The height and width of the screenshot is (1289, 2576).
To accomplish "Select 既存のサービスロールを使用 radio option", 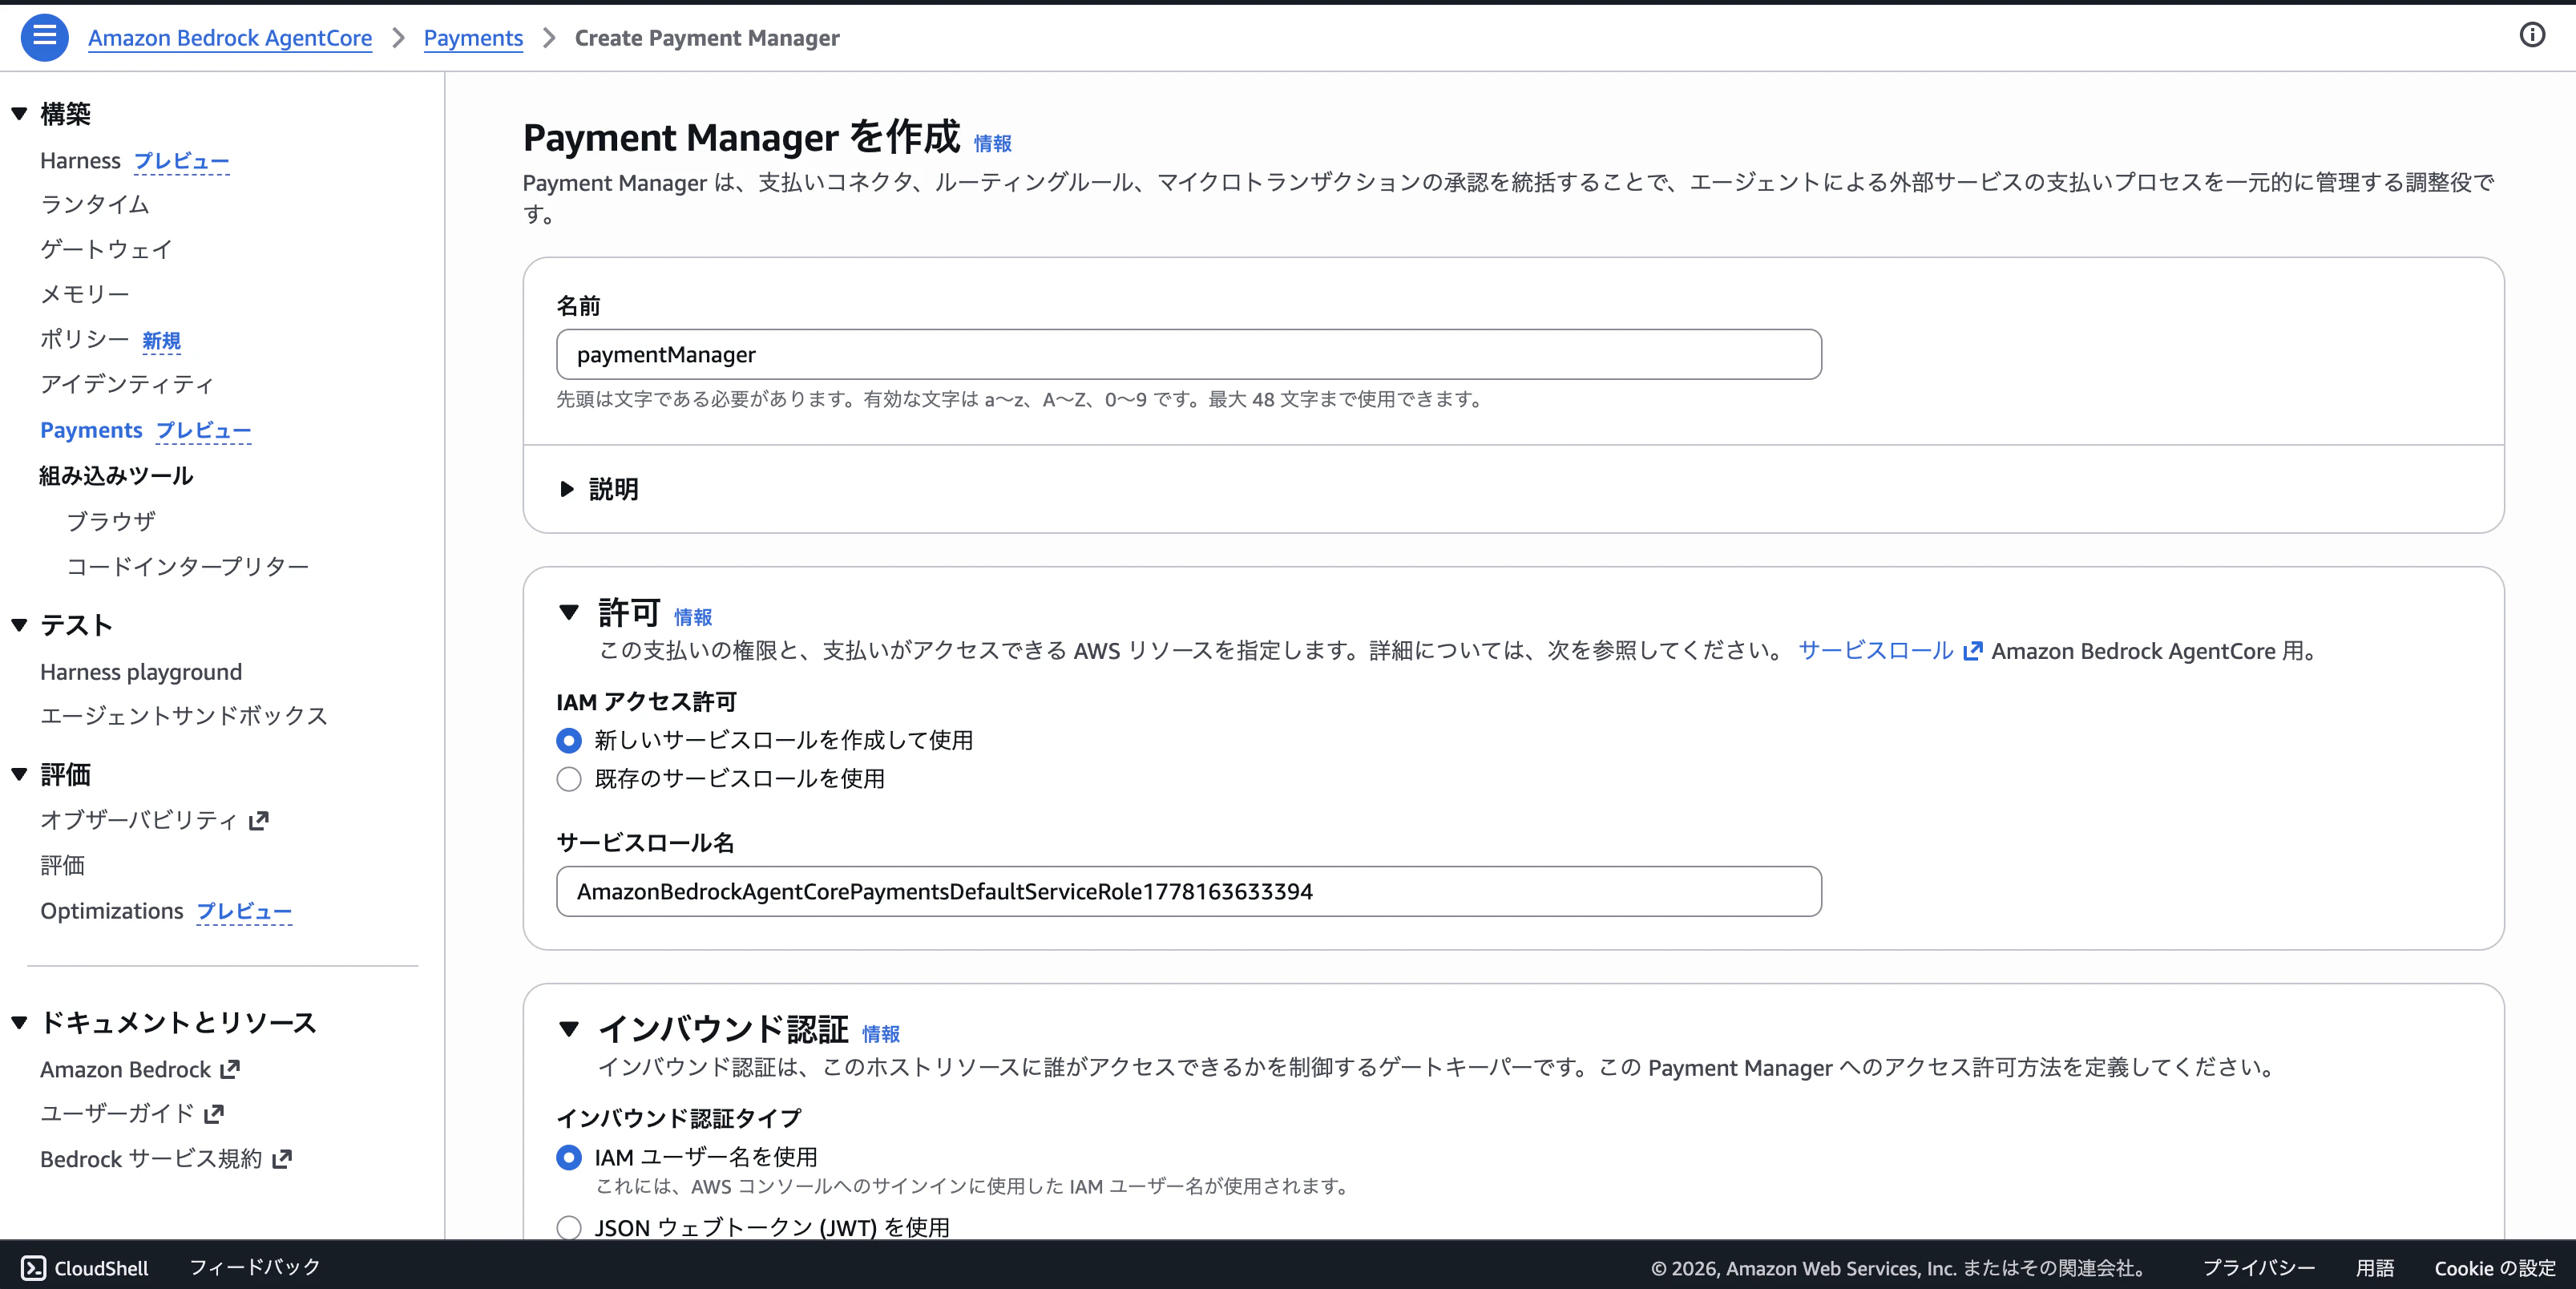I will 569,779.
